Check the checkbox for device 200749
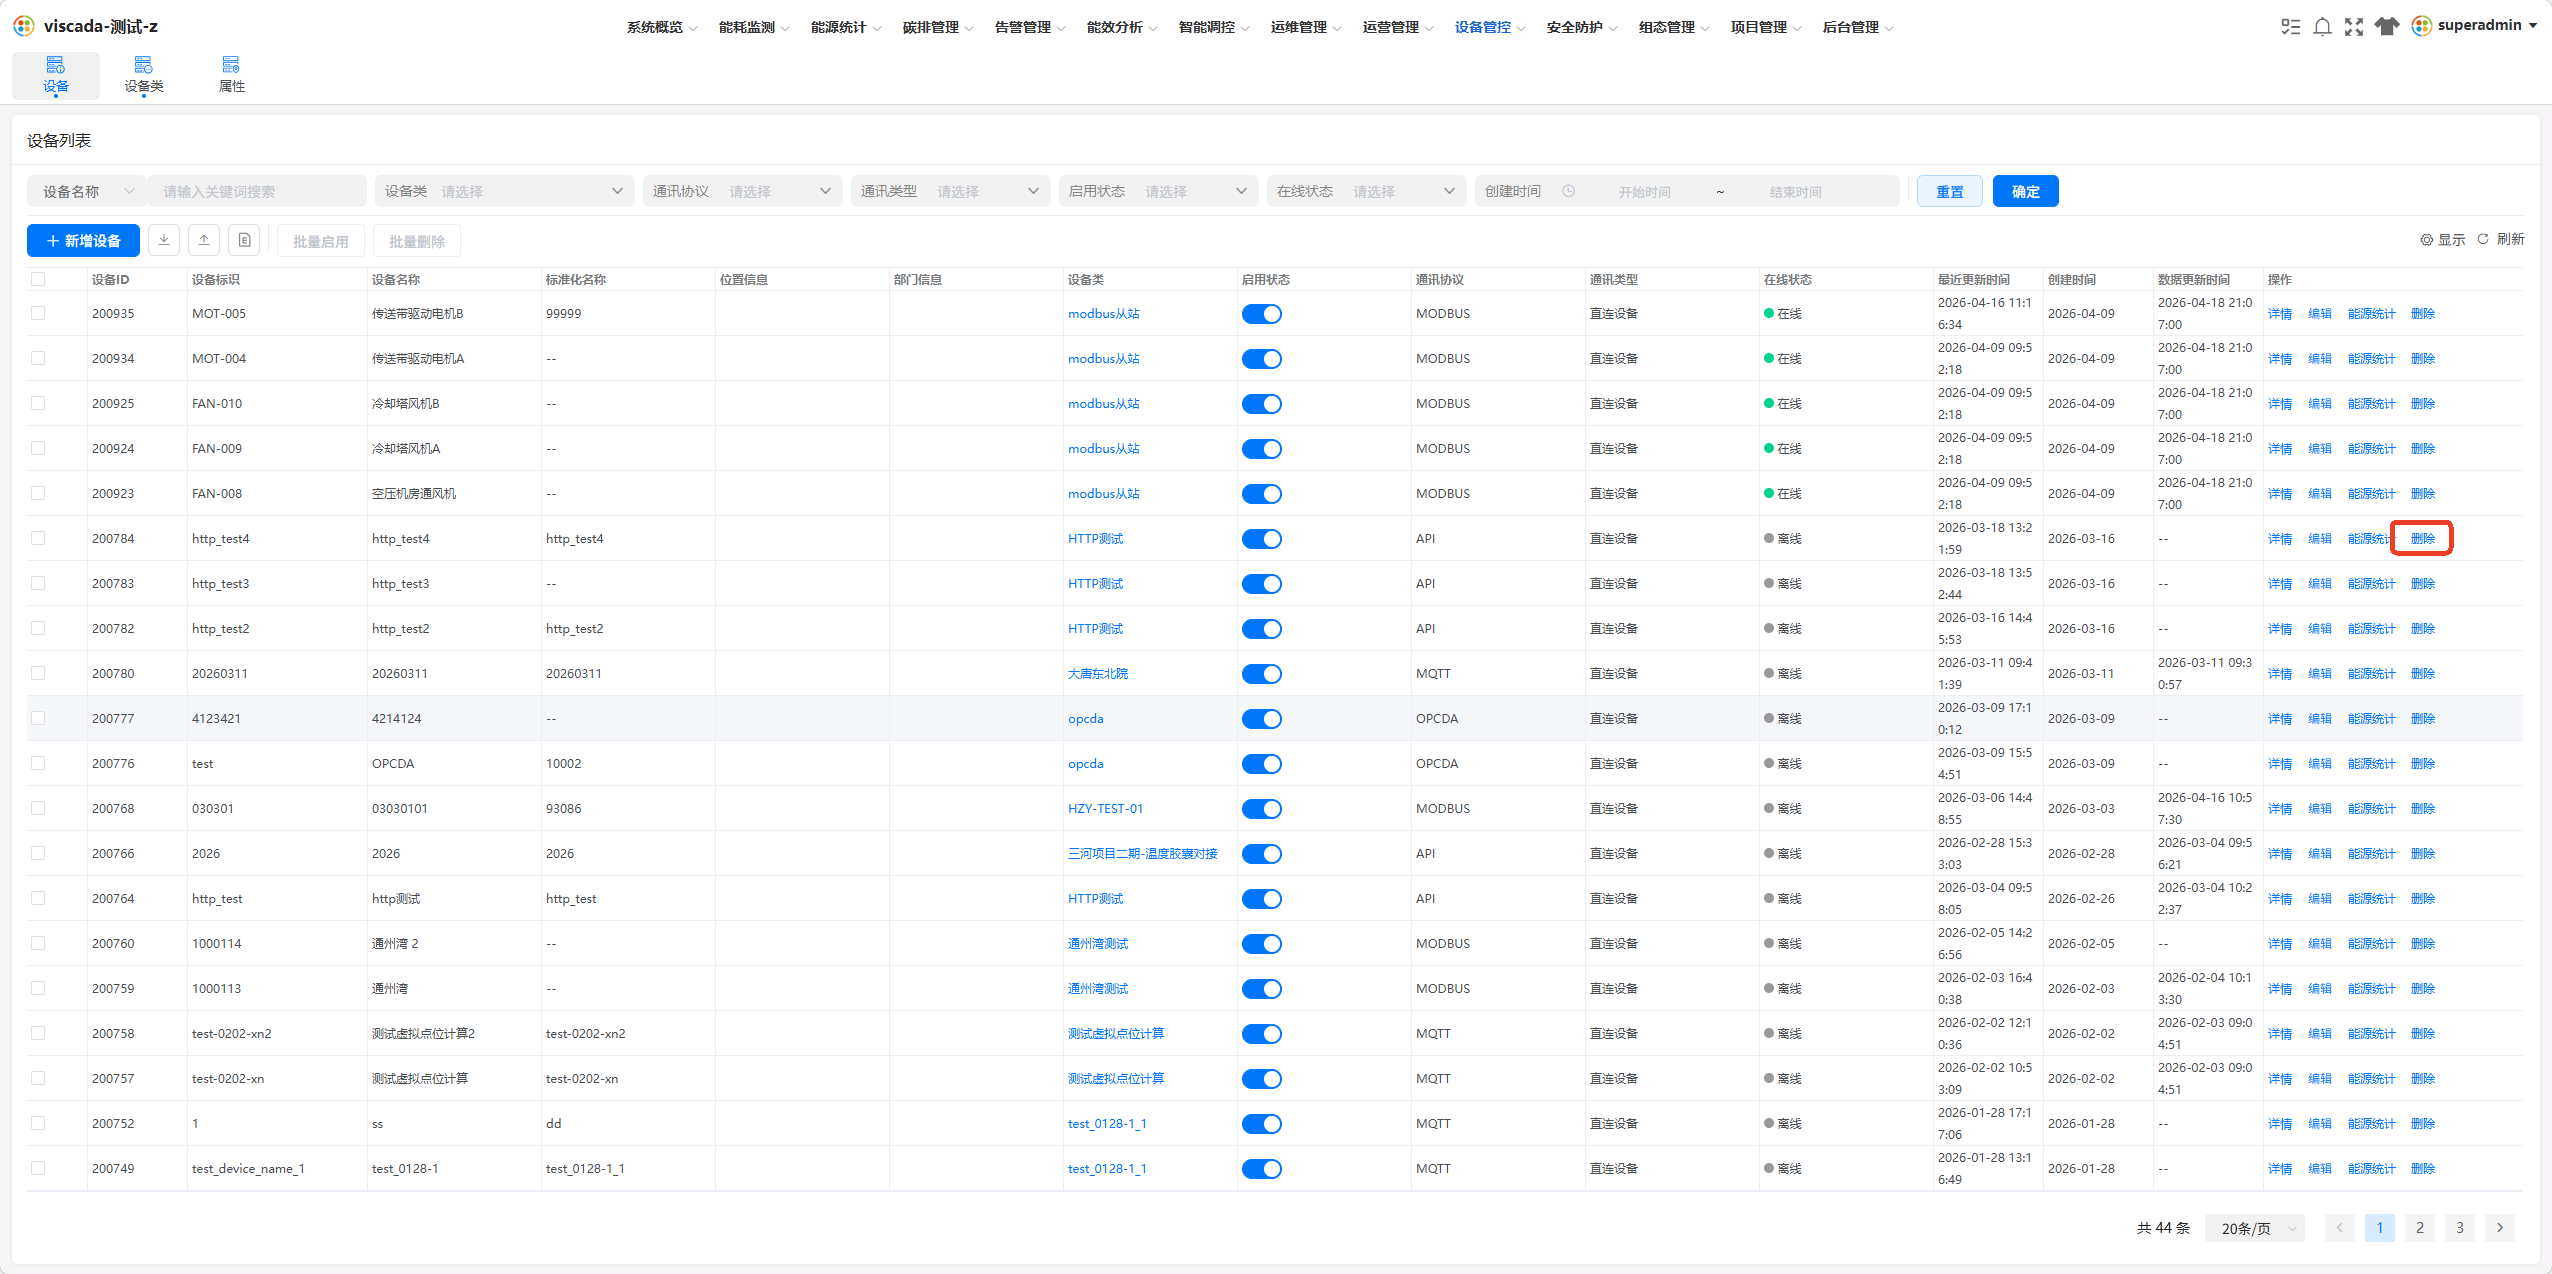2552x1274 pixels. [38, 1168]
